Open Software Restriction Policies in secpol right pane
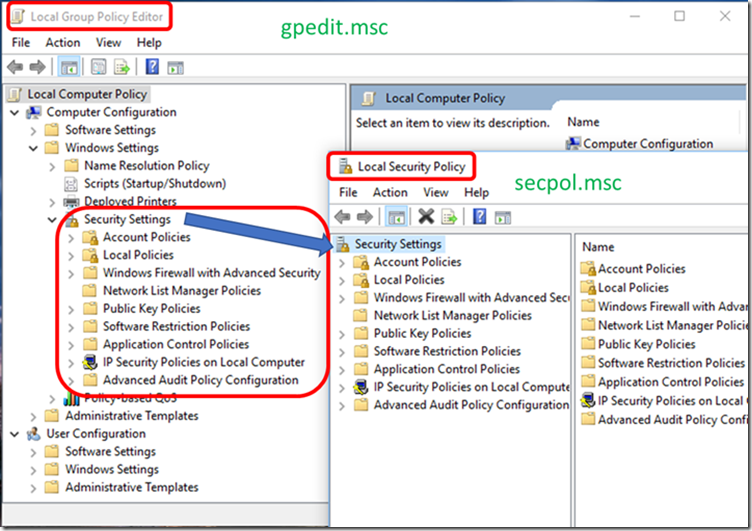Image resolution: width=752 pixels, height=531 pixels. [x=671, y=363]
